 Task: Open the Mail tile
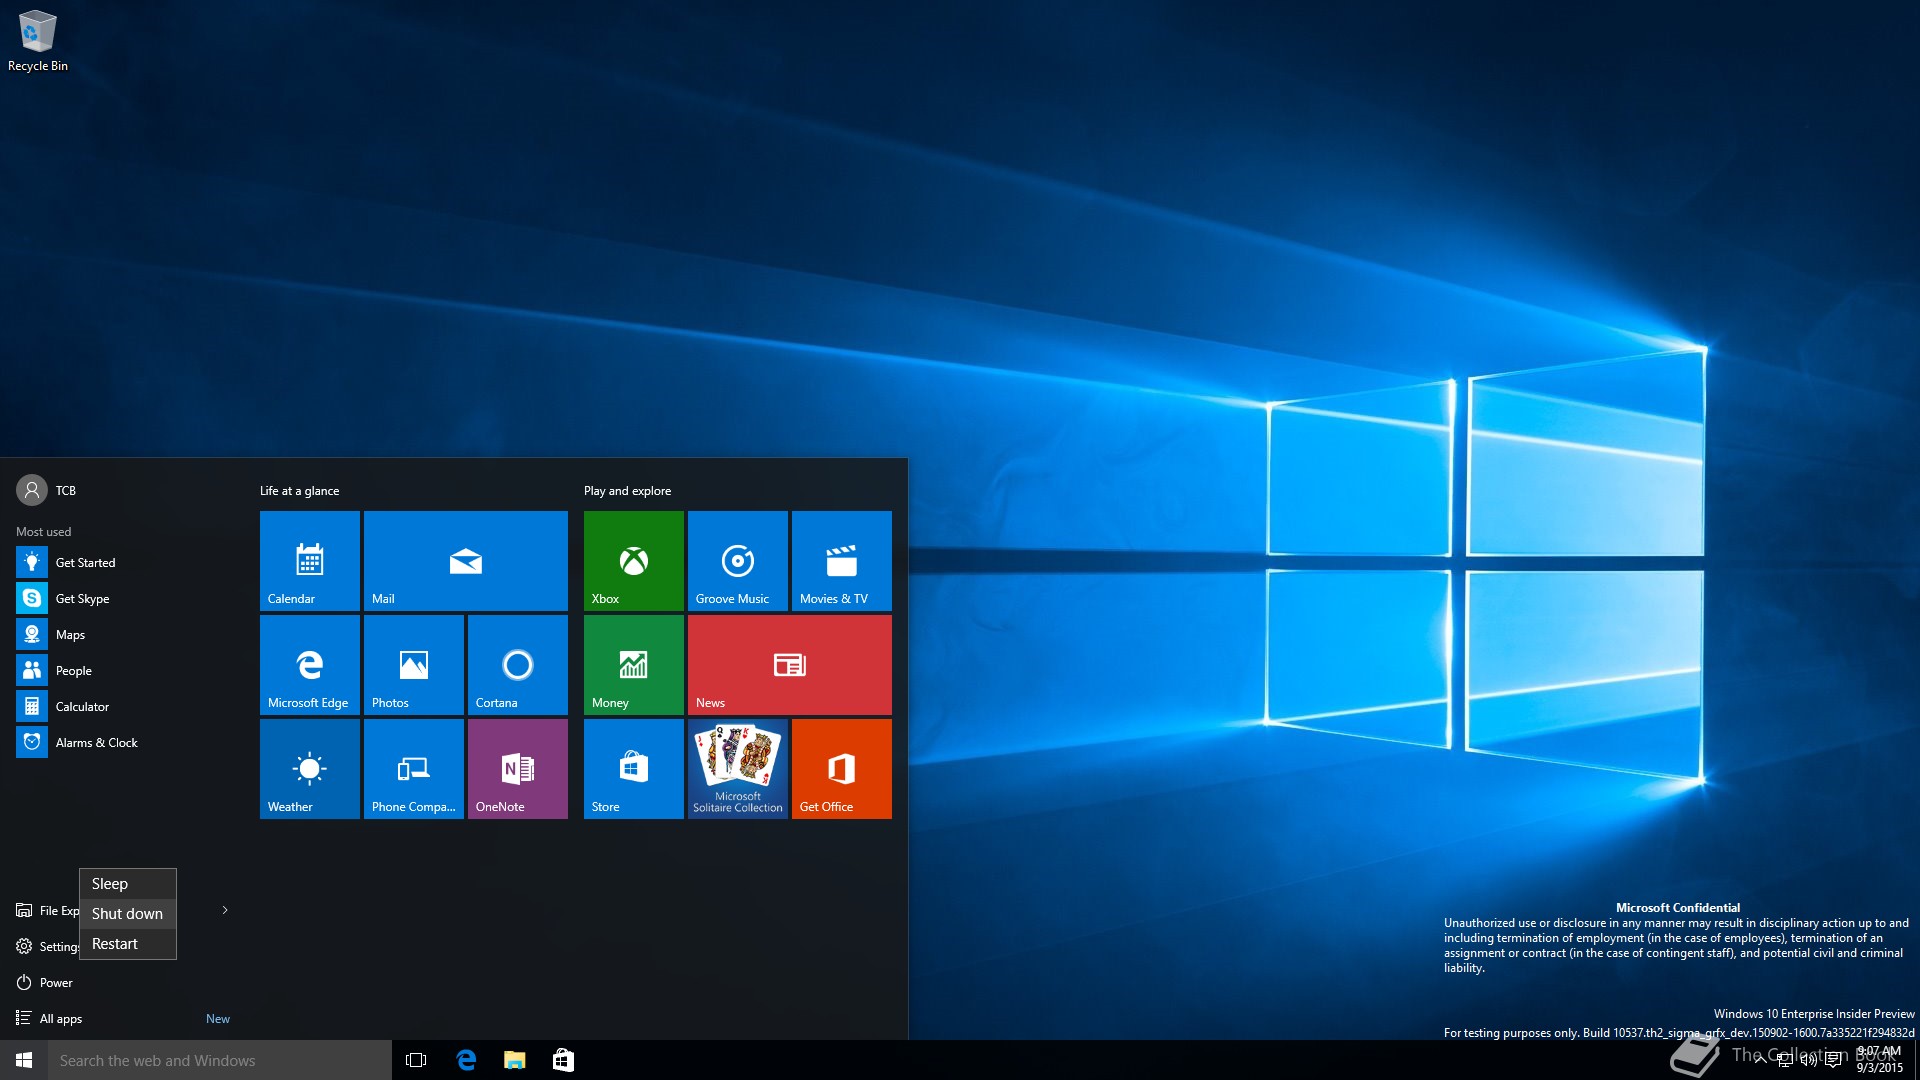[466, 561]
